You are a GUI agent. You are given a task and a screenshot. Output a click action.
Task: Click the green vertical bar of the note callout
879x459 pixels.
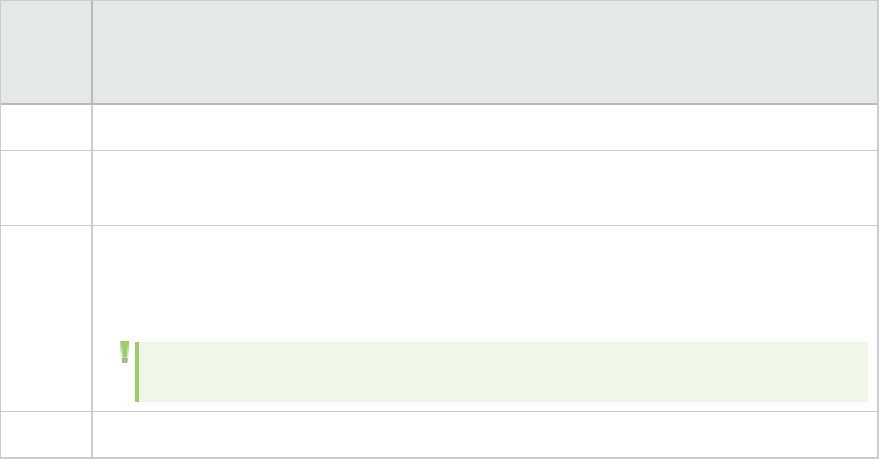click(x=136, y=371)
